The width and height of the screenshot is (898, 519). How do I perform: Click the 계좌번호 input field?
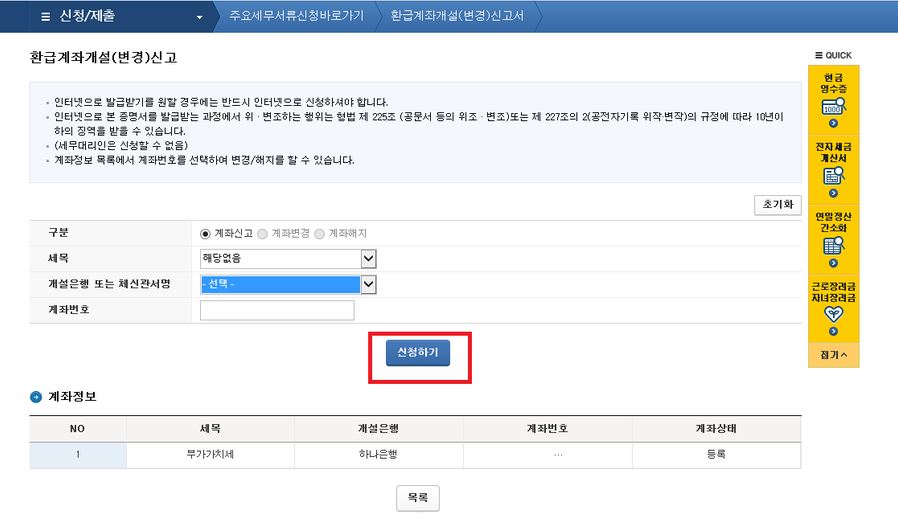[277, 310]
